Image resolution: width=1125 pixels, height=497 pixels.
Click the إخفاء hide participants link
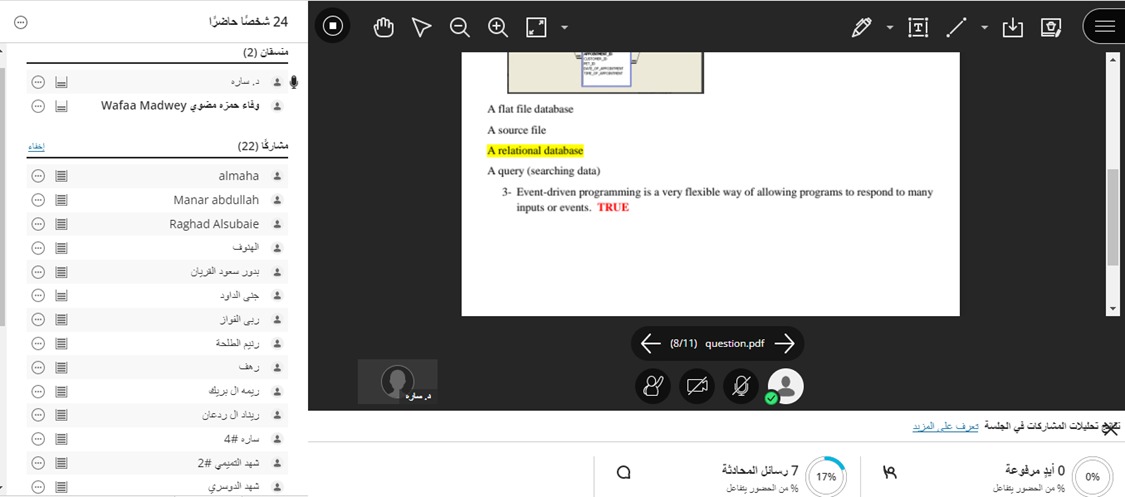(x=35, y=147)
